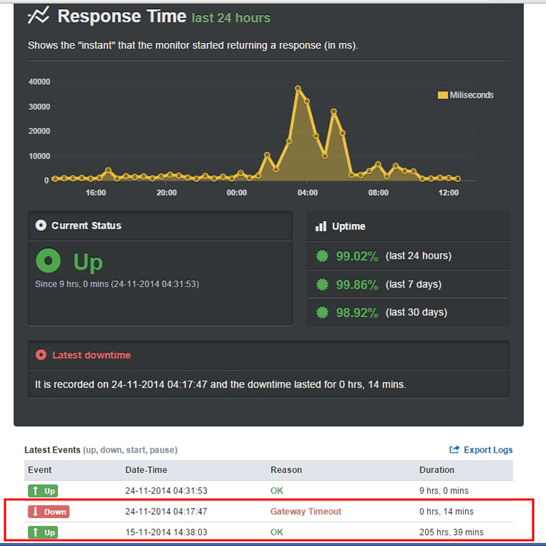
Task: Click the Event column header
Action: (40, 470)
